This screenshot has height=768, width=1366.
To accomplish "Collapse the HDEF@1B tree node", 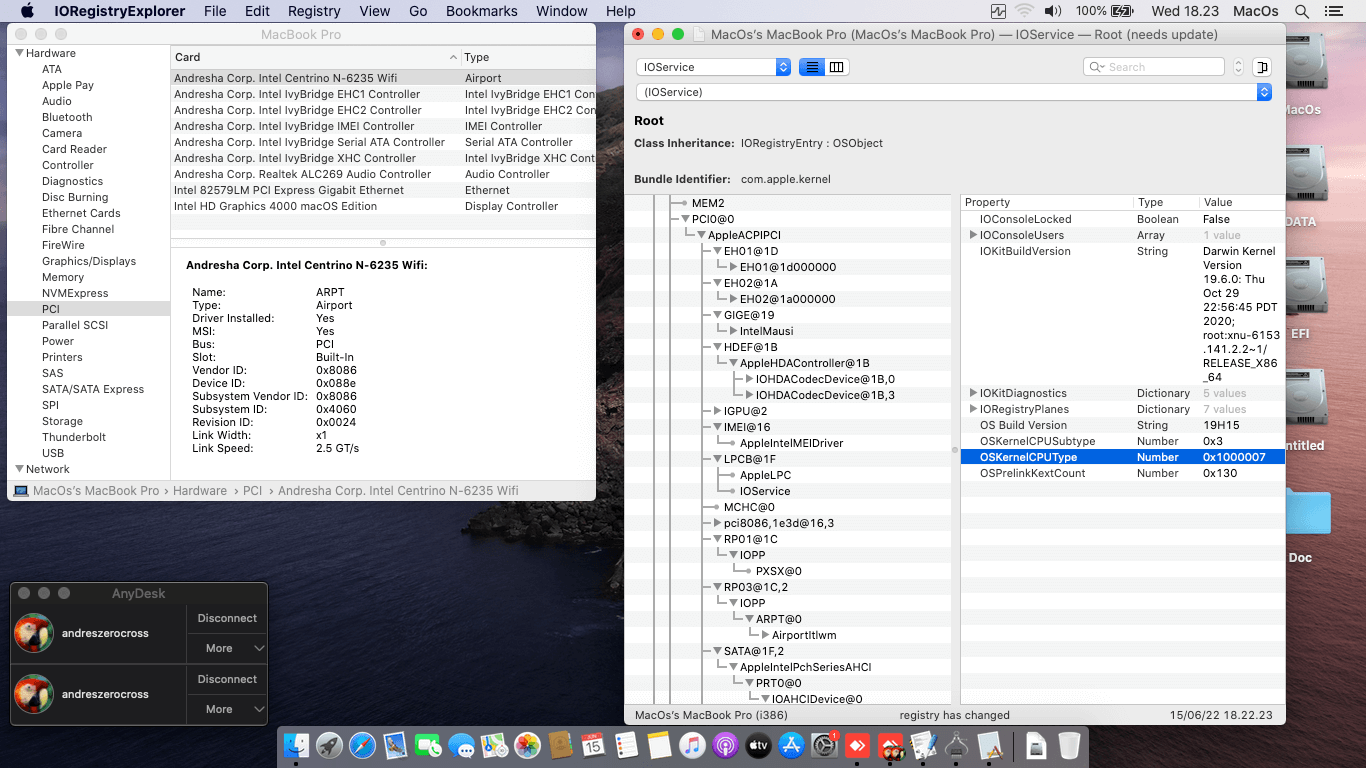I will pyautogui.click(x=717, y=347).
